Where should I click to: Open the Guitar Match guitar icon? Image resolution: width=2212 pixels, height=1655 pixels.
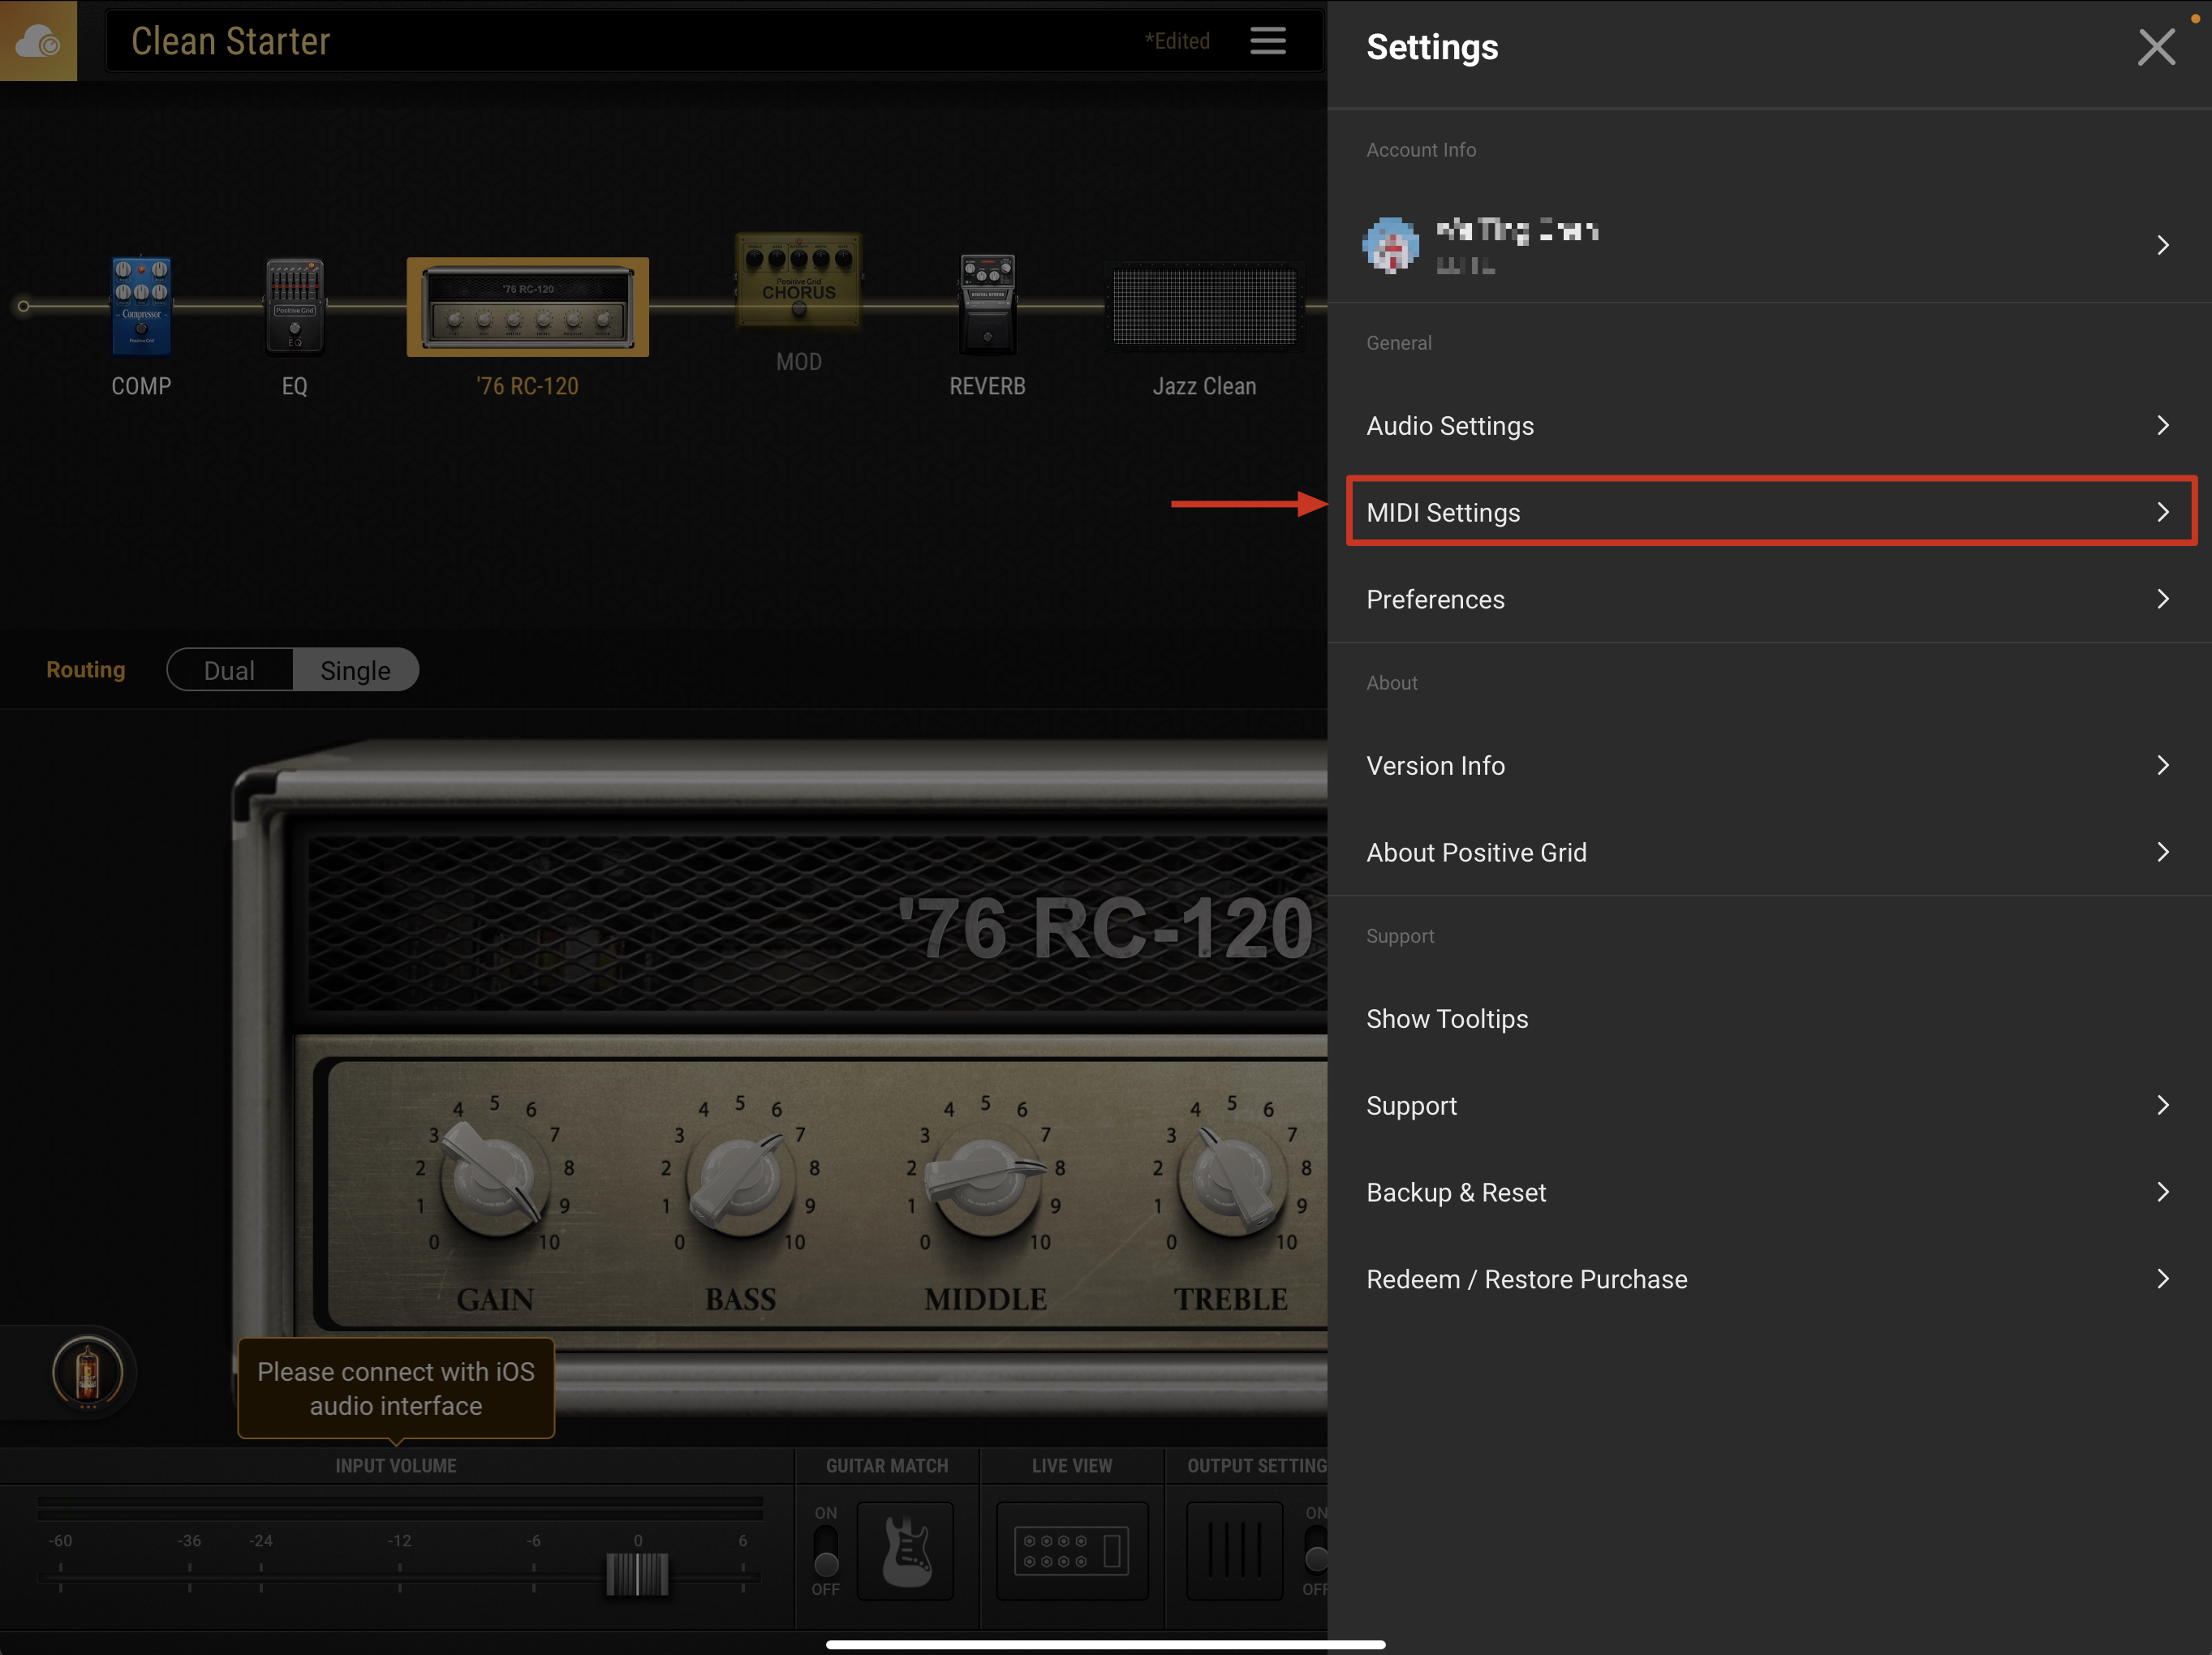click(906, 1551)
